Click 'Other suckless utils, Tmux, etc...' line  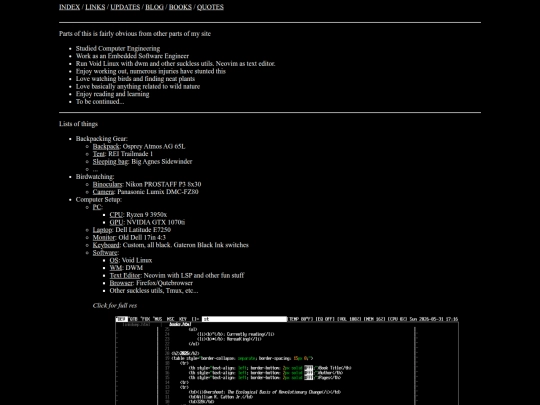(x=154, y=290)
